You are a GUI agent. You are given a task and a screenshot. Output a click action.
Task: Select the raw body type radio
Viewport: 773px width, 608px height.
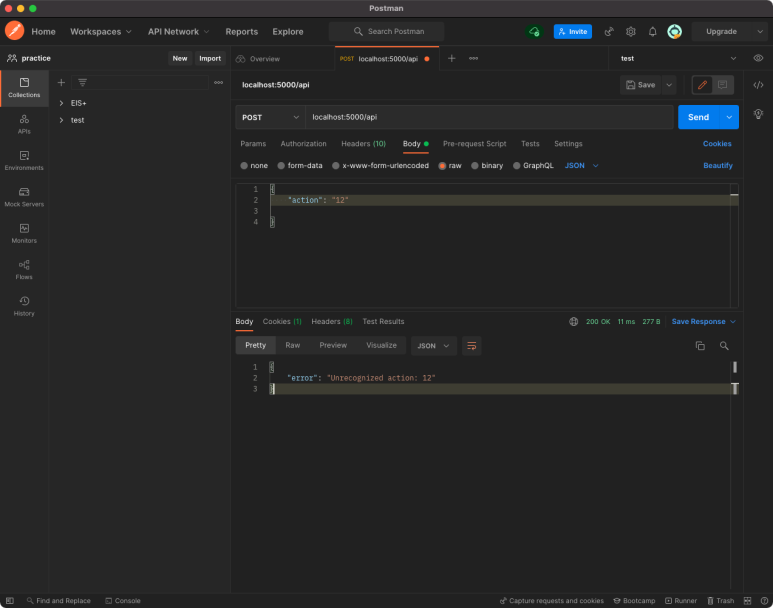click(x=442, y=166)
